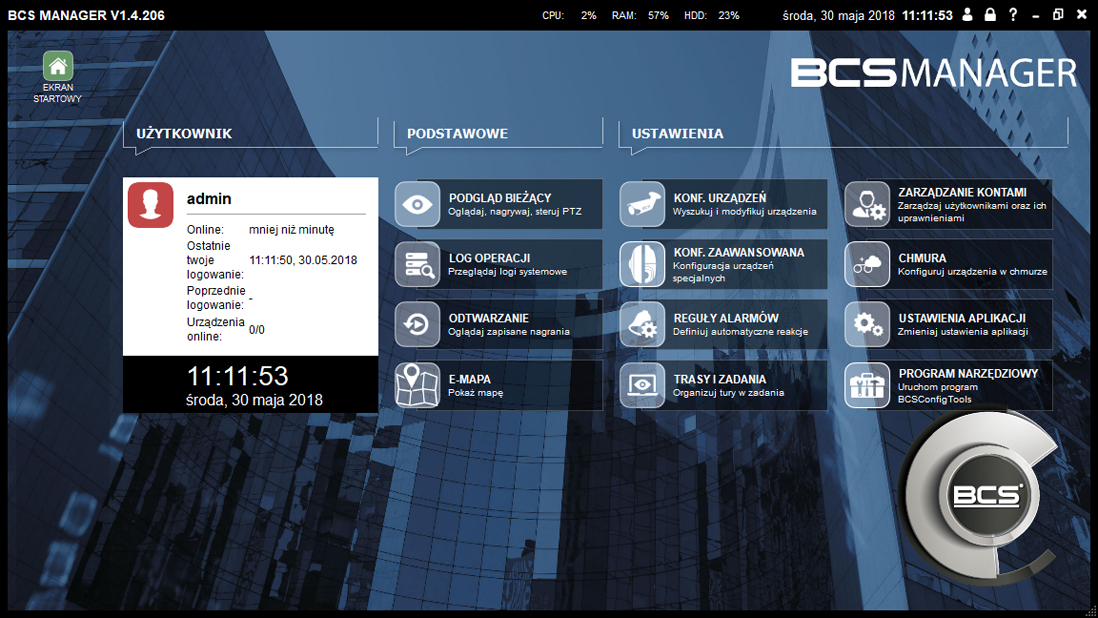Click the Log Operacji search-list icon
The width and height of the screenshot is (1098, 618).
(417, 265)
